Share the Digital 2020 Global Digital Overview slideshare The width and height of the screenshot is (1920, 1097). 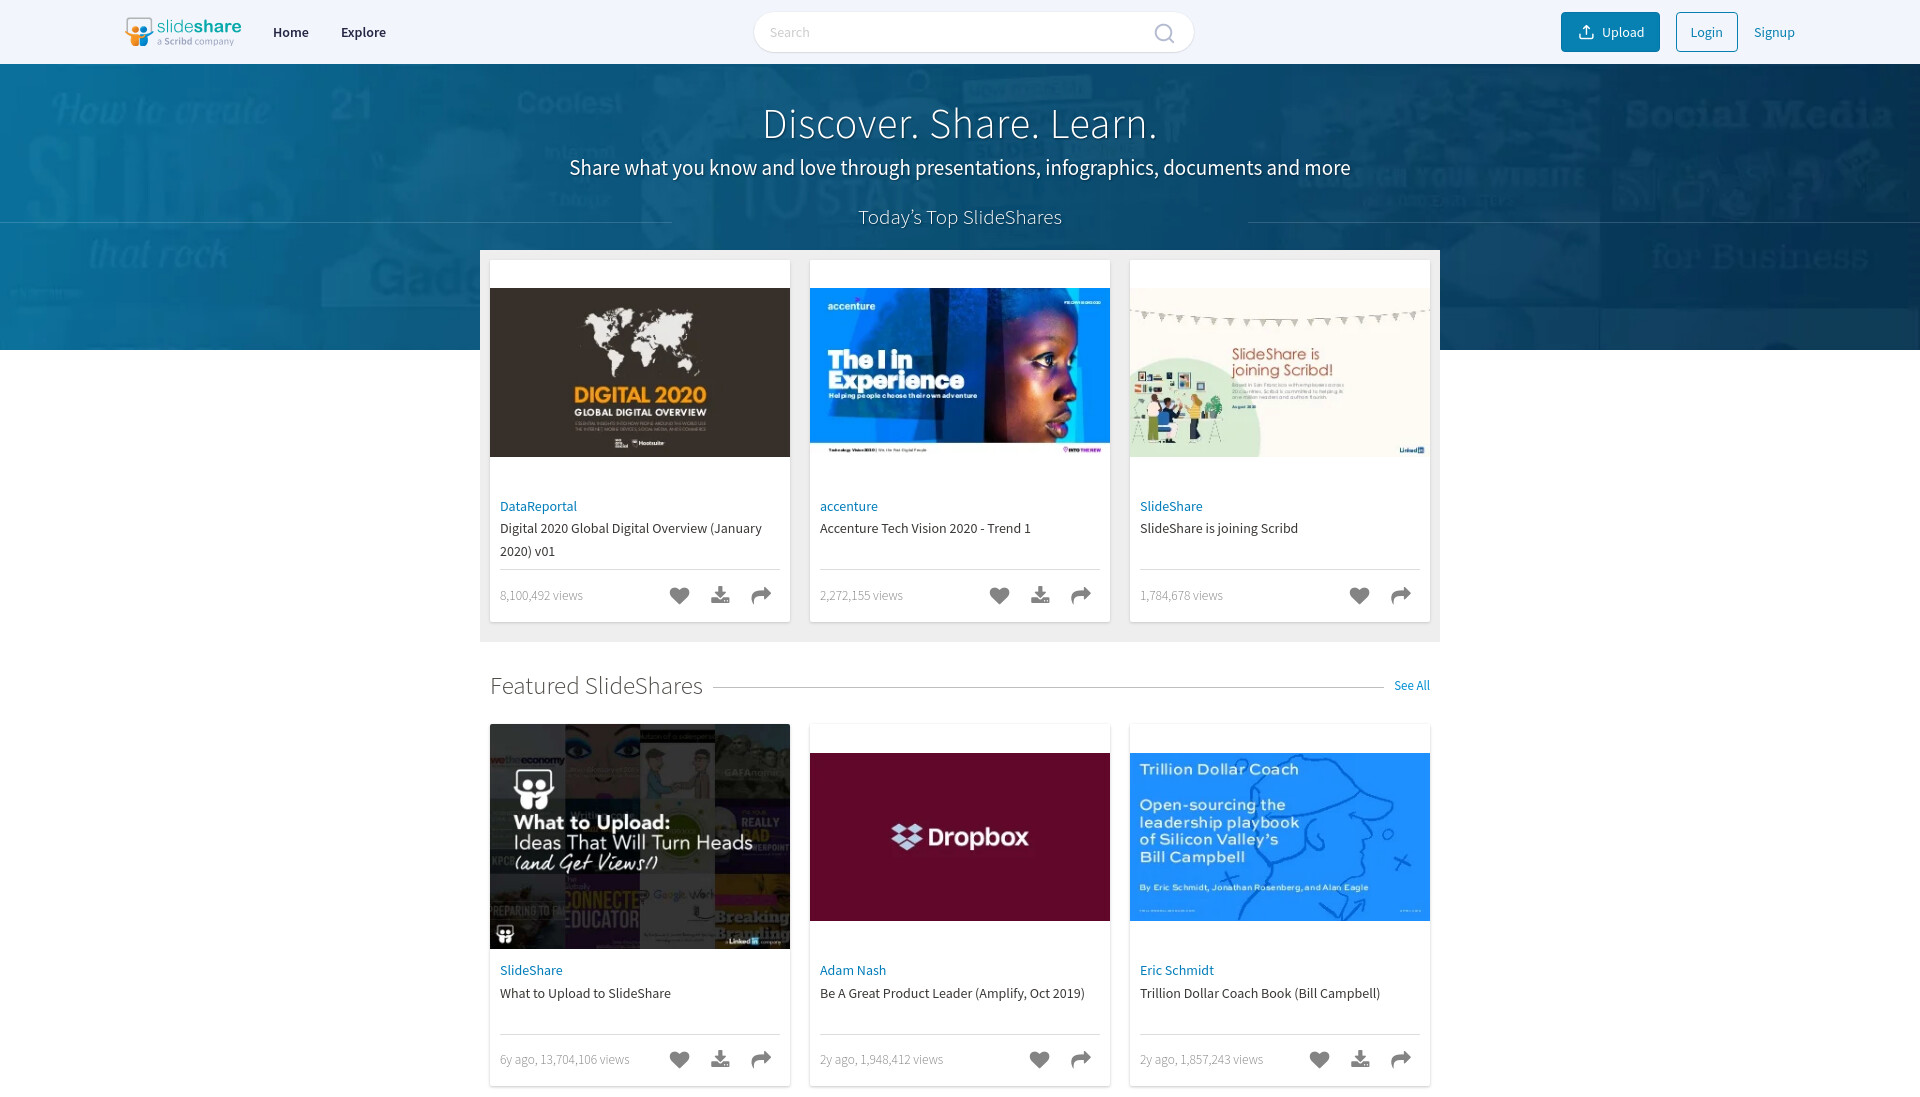(x=761, y=595)
